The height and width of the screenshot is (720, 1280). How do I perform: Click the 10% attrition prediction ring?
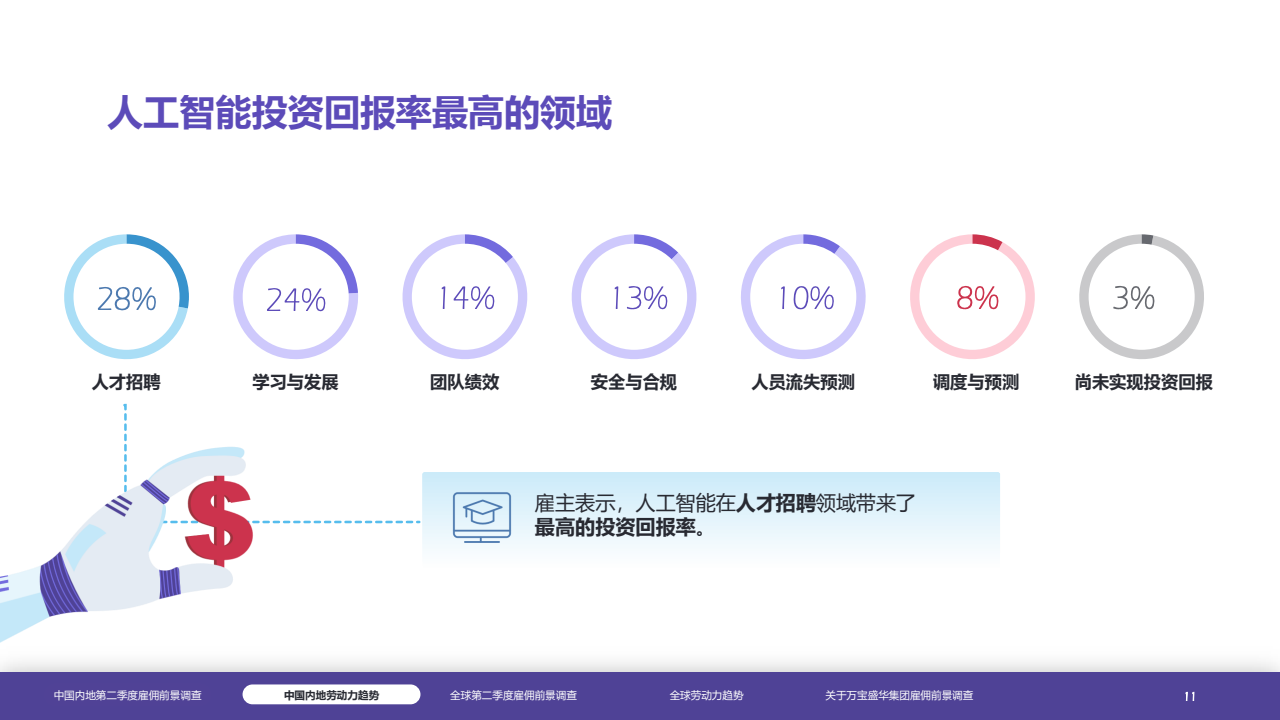[x=803, y=297]
